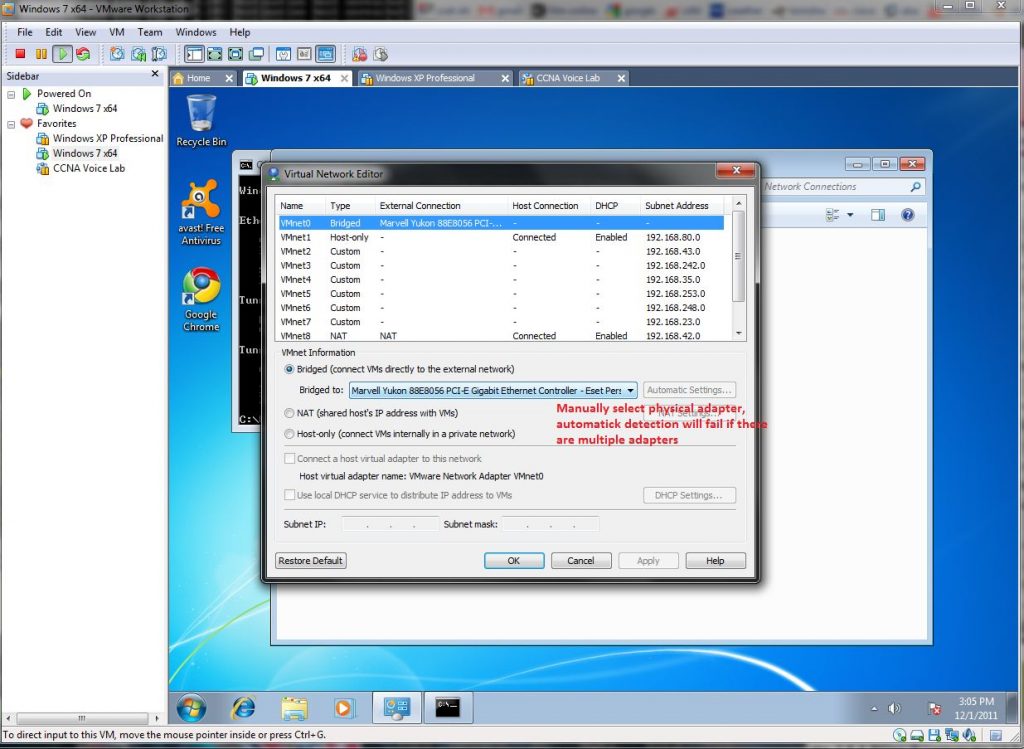Open the Team menu
This screenshot has height=749, width=1024.
[150, 32]
